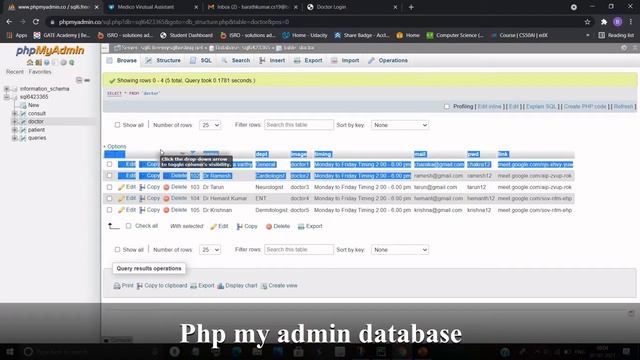The height and width of the screenshot is (360, 640).
Task: Click Delete icon for Dr Krishnan row
Action: [166, 210]
